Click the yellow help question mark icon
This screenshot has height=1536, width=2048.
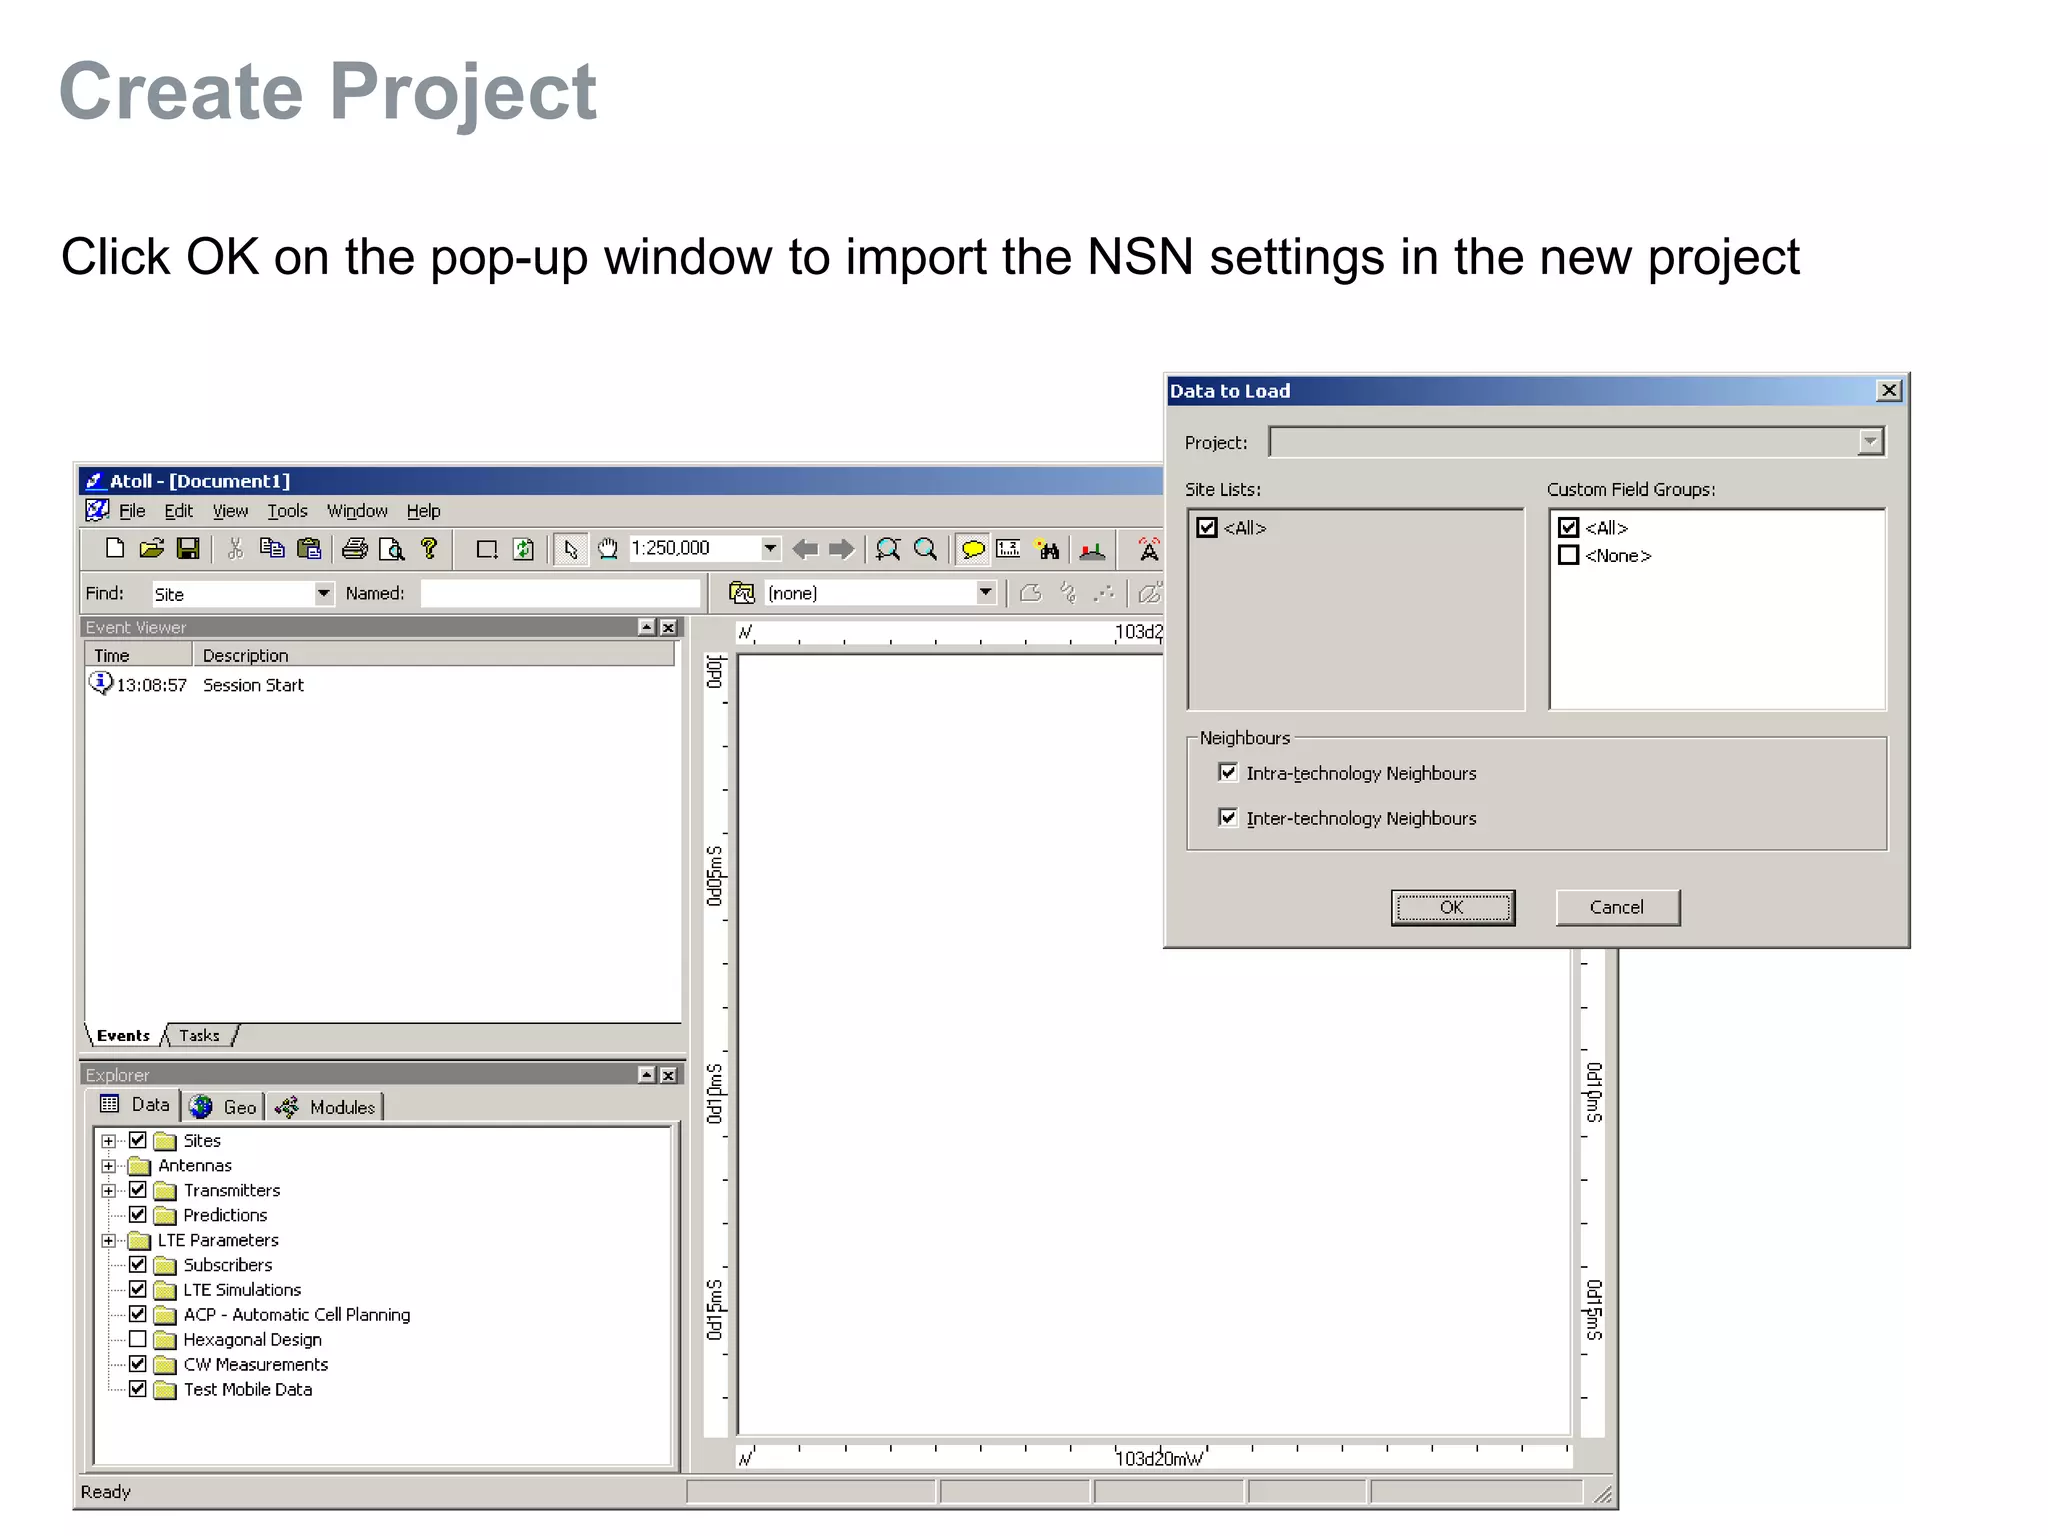click(429, 548)
